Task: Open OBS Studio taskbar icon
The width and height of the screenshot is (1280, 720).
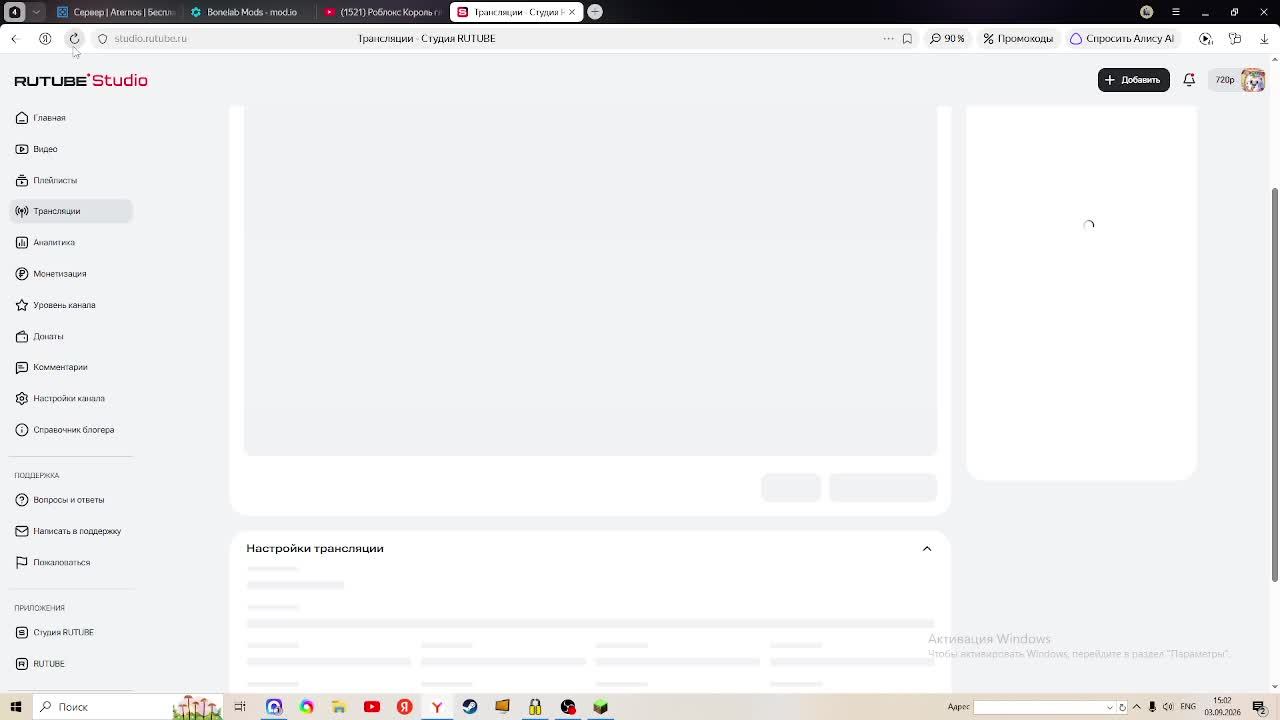Action: tap(568, 707)
